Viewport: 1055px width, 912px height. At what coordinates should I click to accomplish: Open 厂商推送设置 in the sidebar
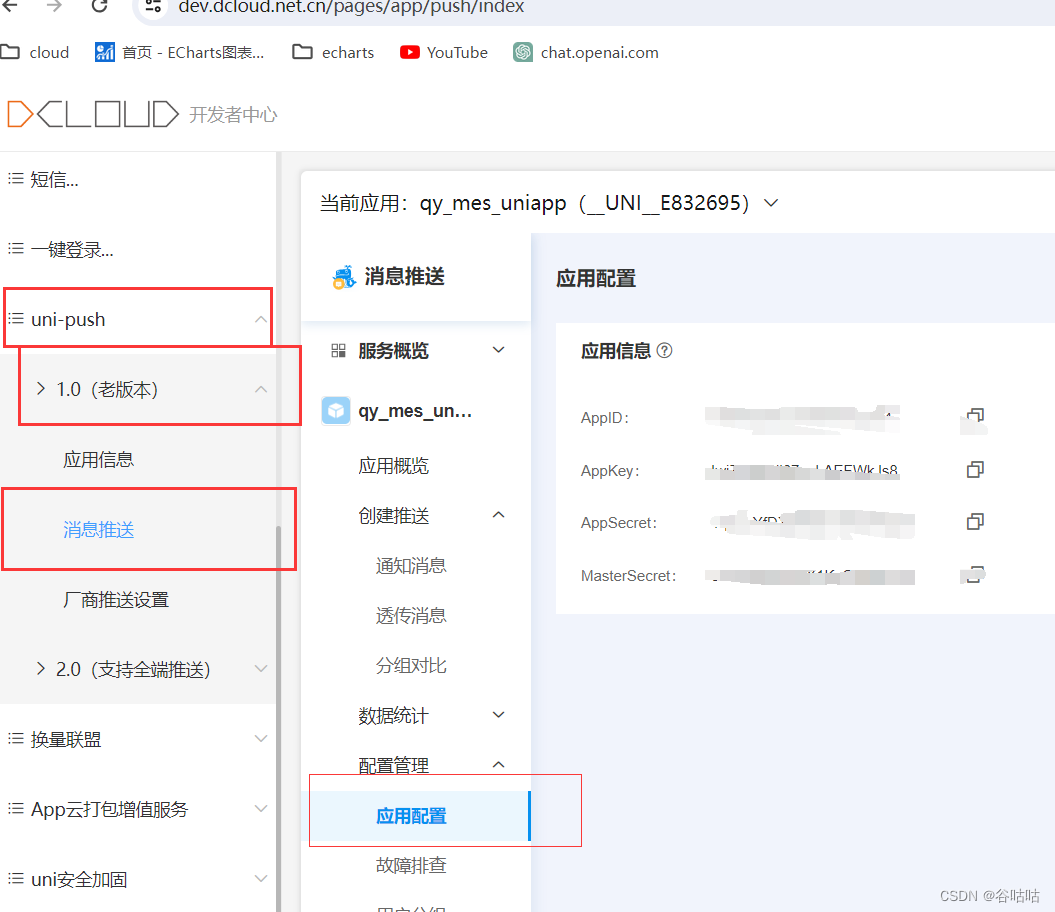[x=116, y=600]
